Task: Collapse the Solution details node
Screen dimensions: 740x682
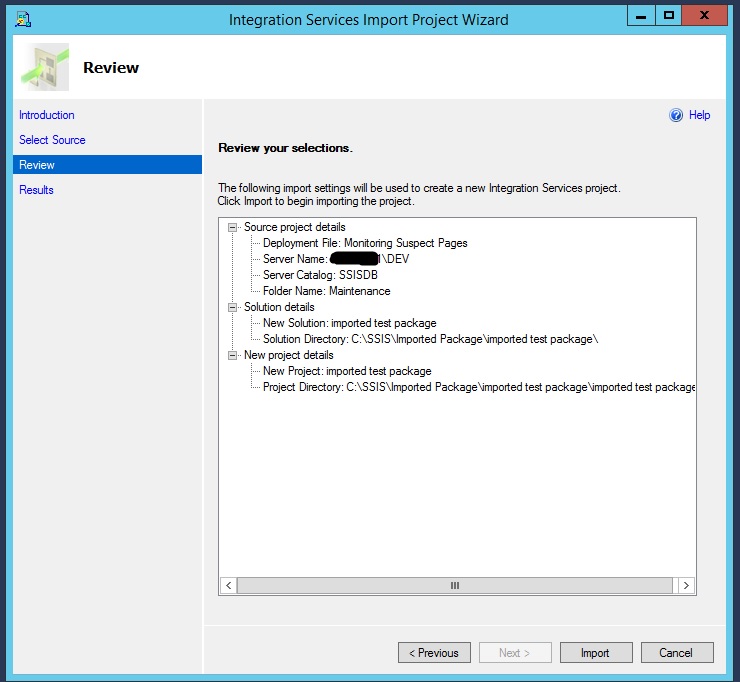Action: click(233, 307)
